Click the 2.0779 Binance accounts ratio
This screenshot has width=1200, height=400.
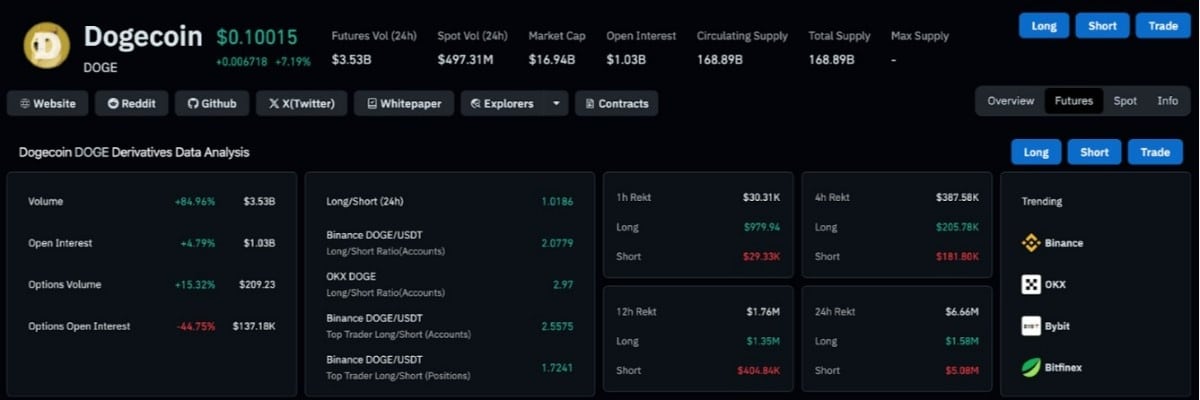pyautogui.click(x=556, y=243)
